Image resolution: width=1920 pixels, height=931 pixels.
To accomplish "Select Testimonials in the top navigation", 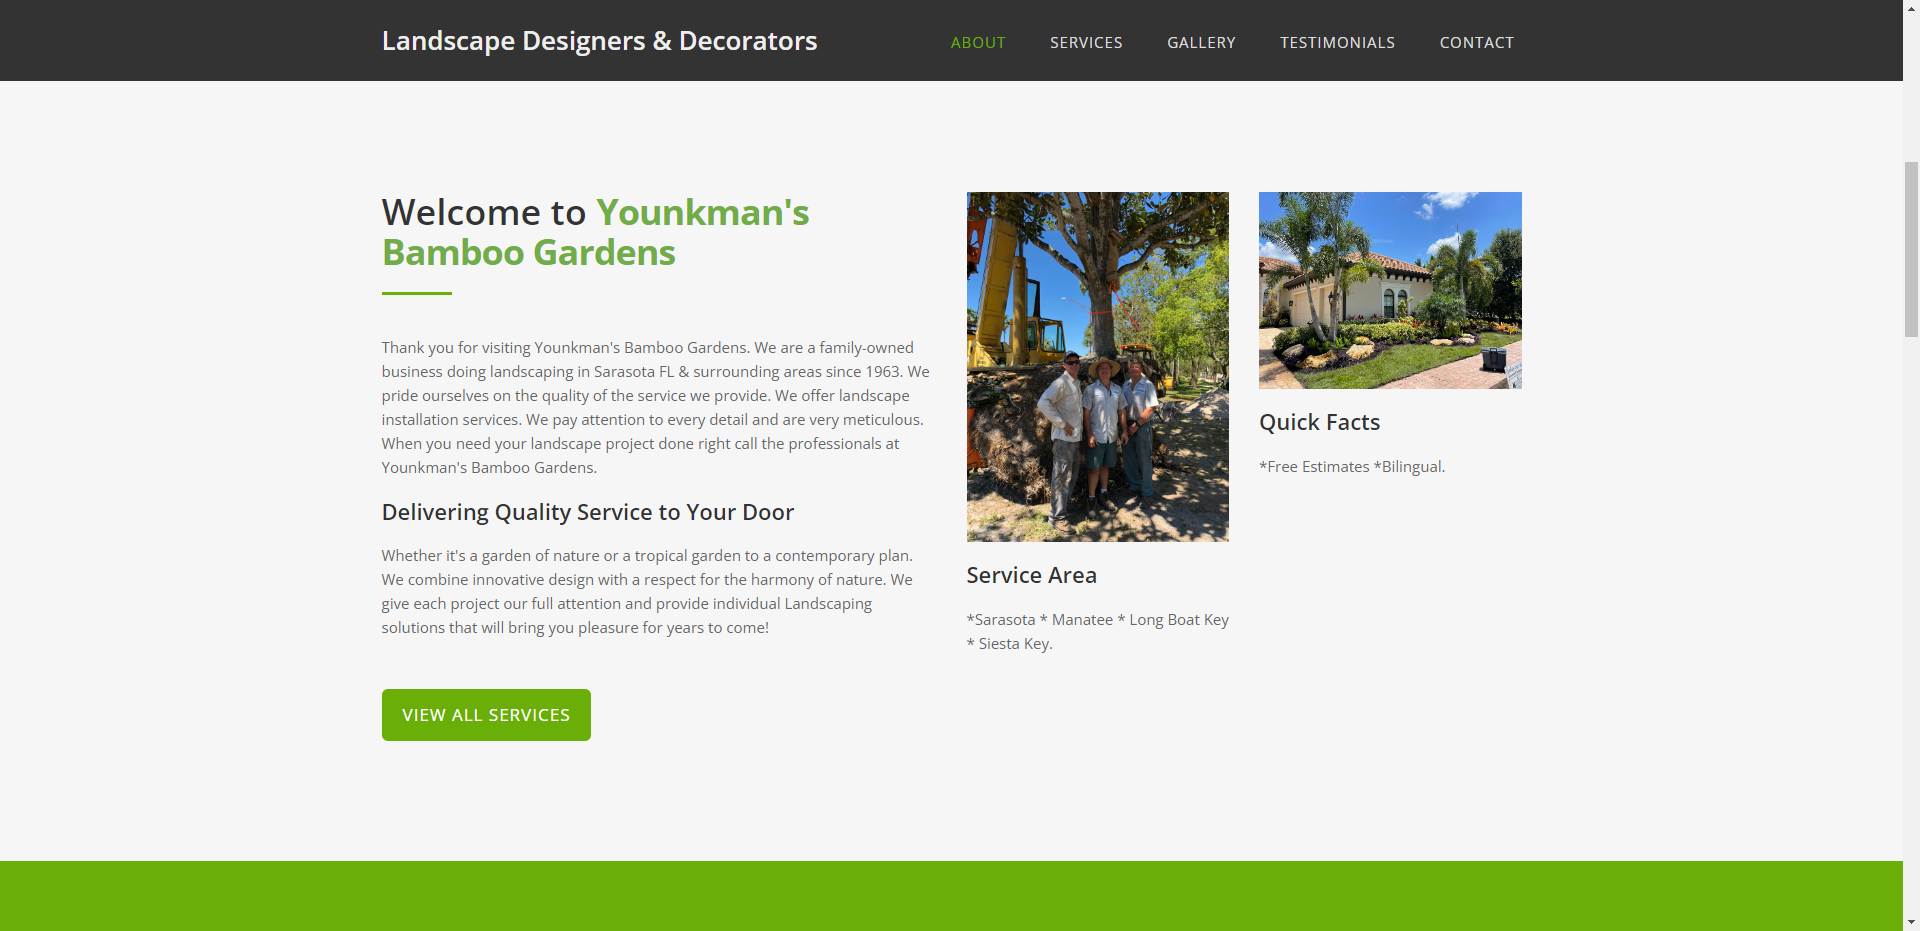I will [x=1336, y=43].
